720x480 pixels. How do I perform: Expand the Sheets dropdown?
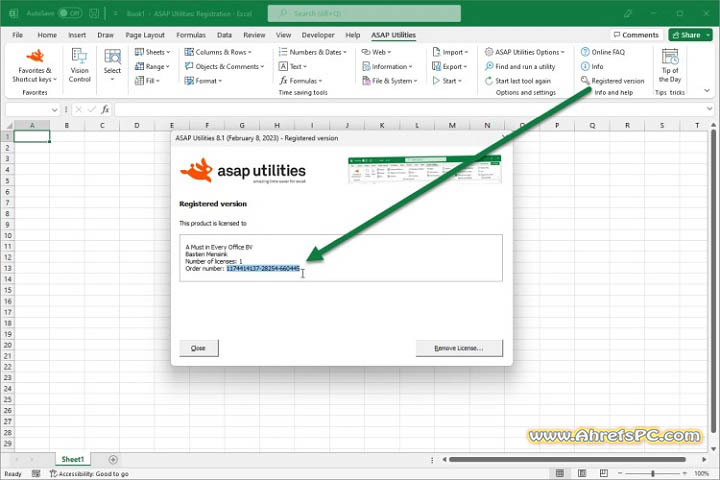click(152, 52)
